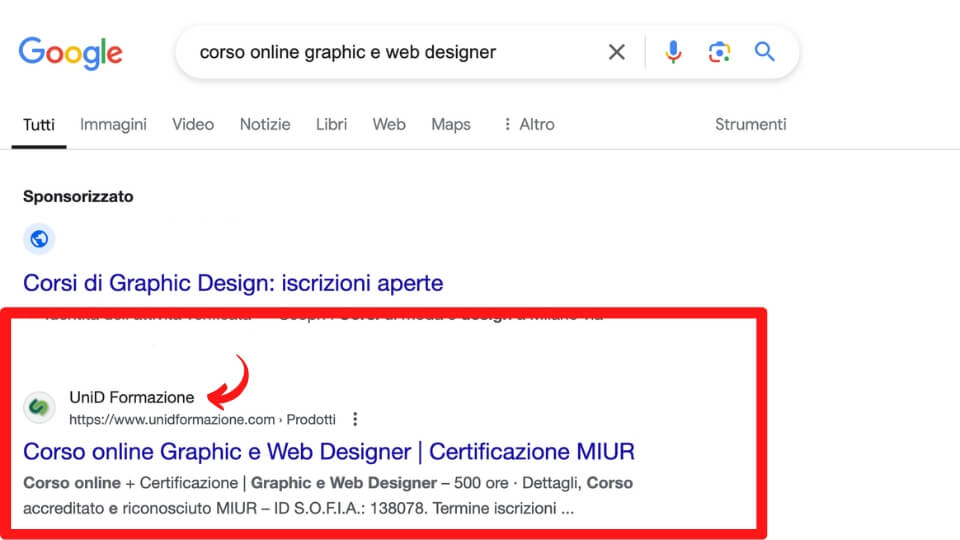Submit search with the magnifying glass icon
The image size is (960, 540).
764,51
